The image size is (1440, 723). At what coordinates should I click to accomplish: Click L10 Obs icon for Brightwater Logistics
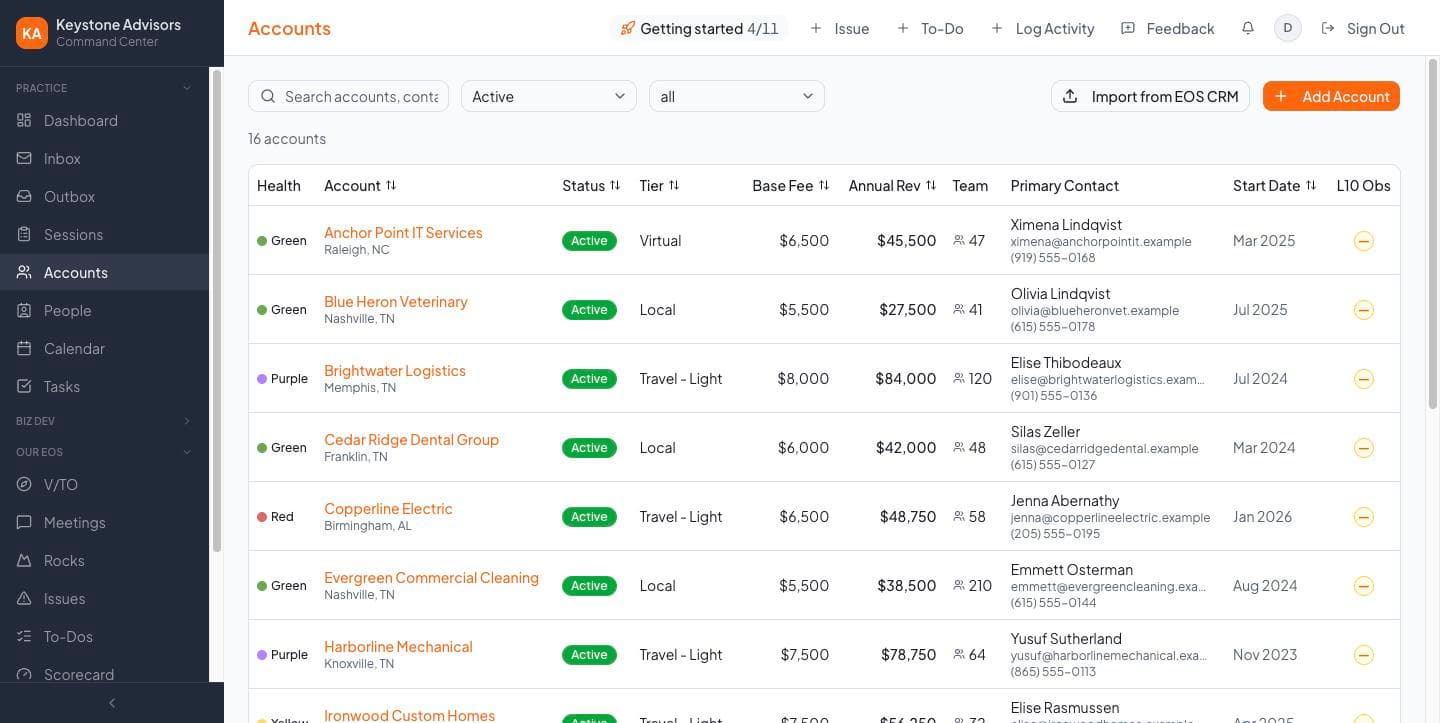(1363, 379)
